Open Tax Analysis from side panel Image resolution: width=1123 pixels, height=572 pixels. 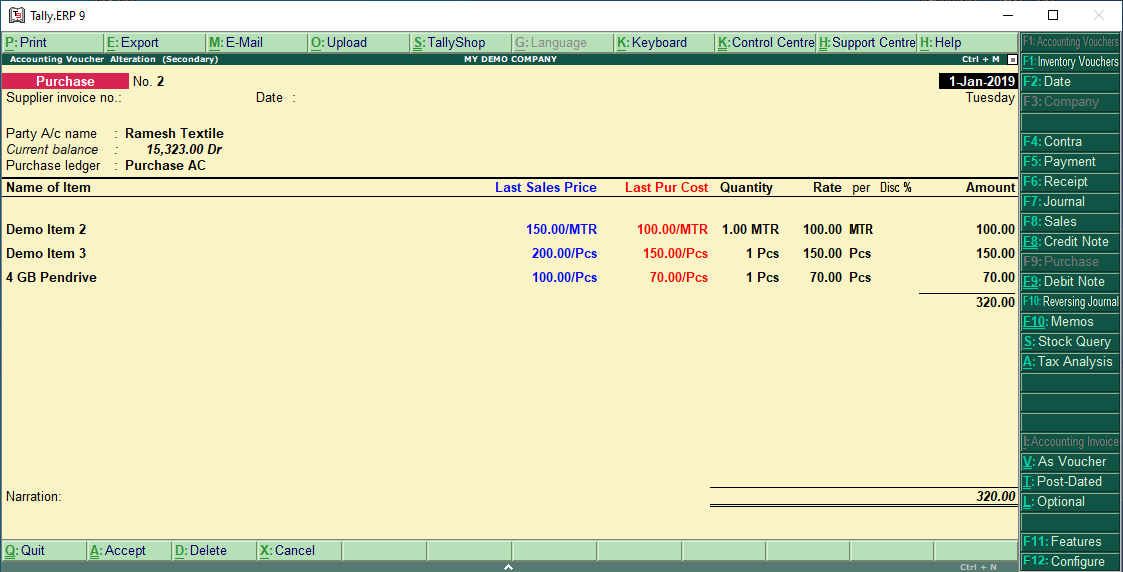click(x=1070, y=362)
